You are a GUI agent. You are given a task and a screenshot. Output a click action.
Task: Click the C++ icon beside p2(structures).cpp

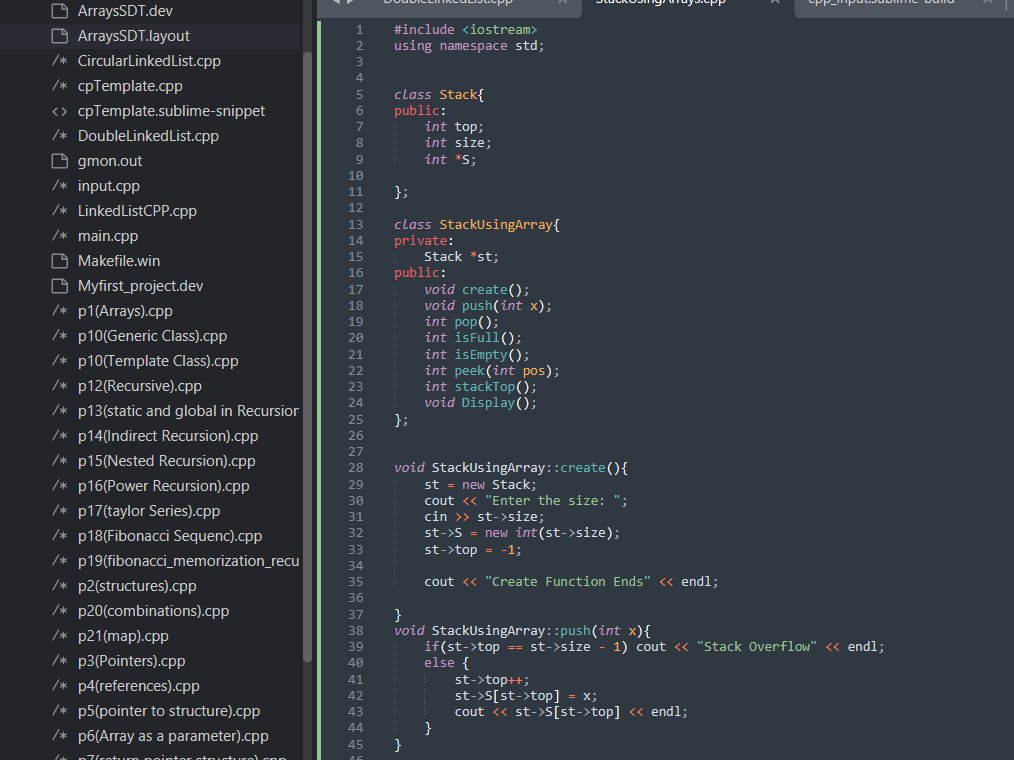coord(59,586)
